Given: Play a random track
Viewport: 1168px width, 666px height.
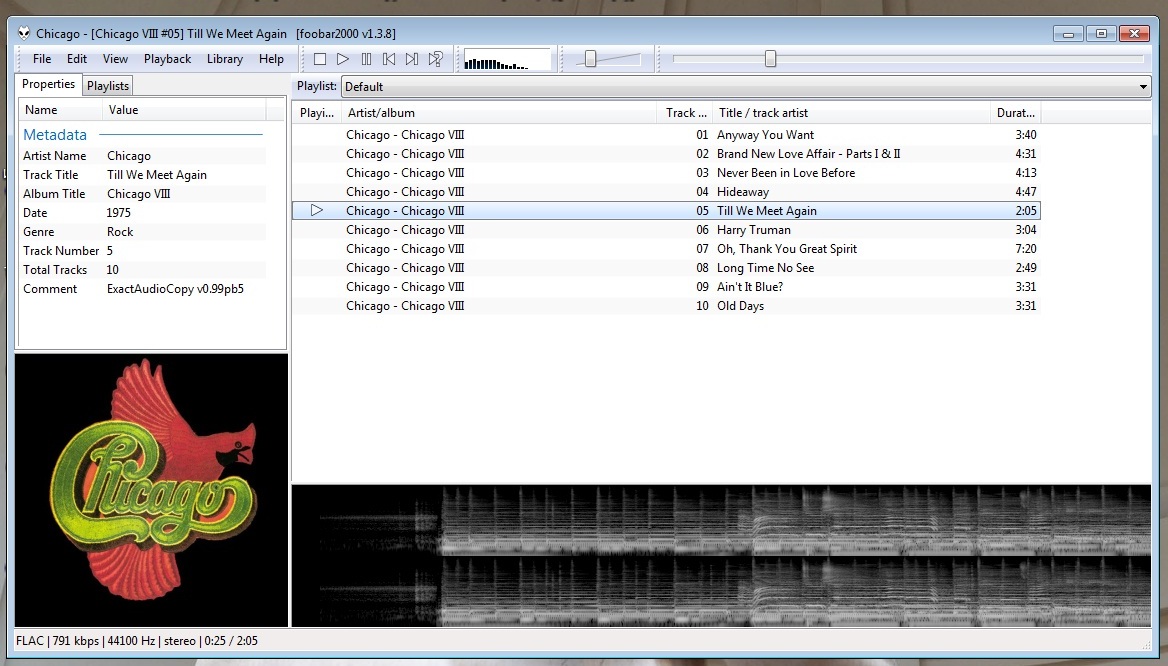Looking at the screenshot, I should [436, 59].
